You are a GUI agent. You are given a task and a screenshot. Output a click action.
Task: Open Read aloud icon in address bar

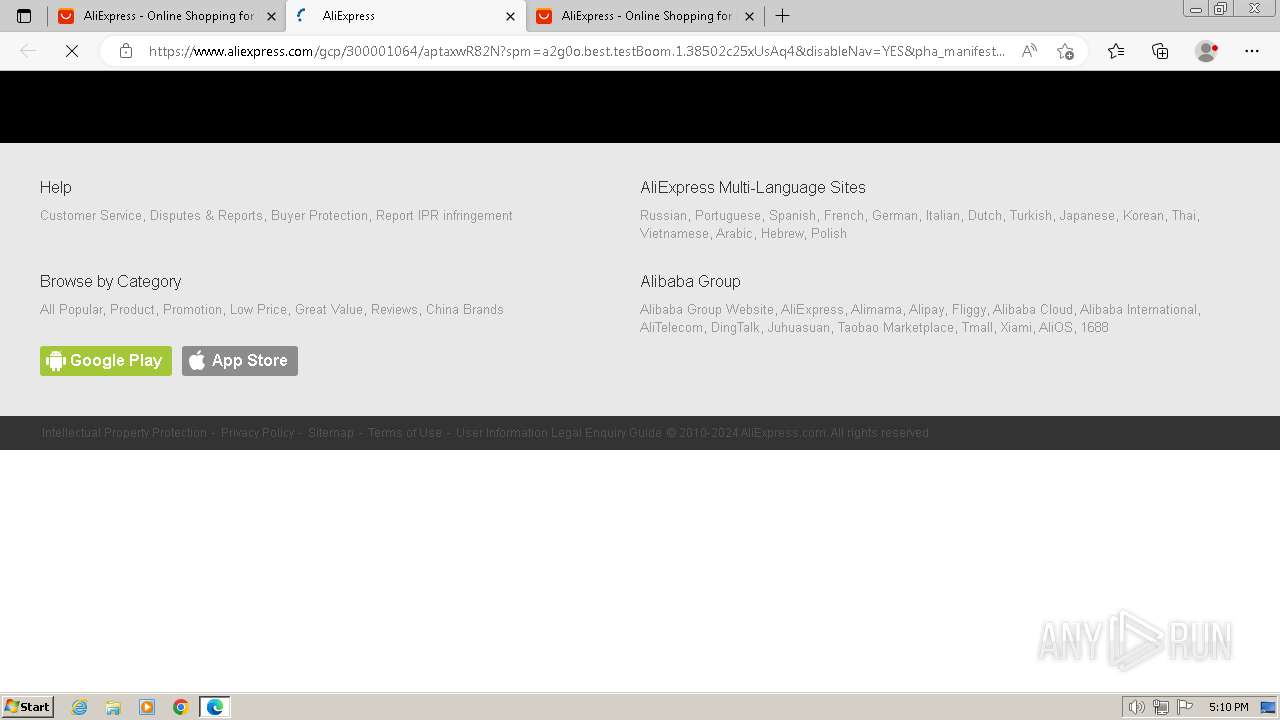tap(1029, 51)
